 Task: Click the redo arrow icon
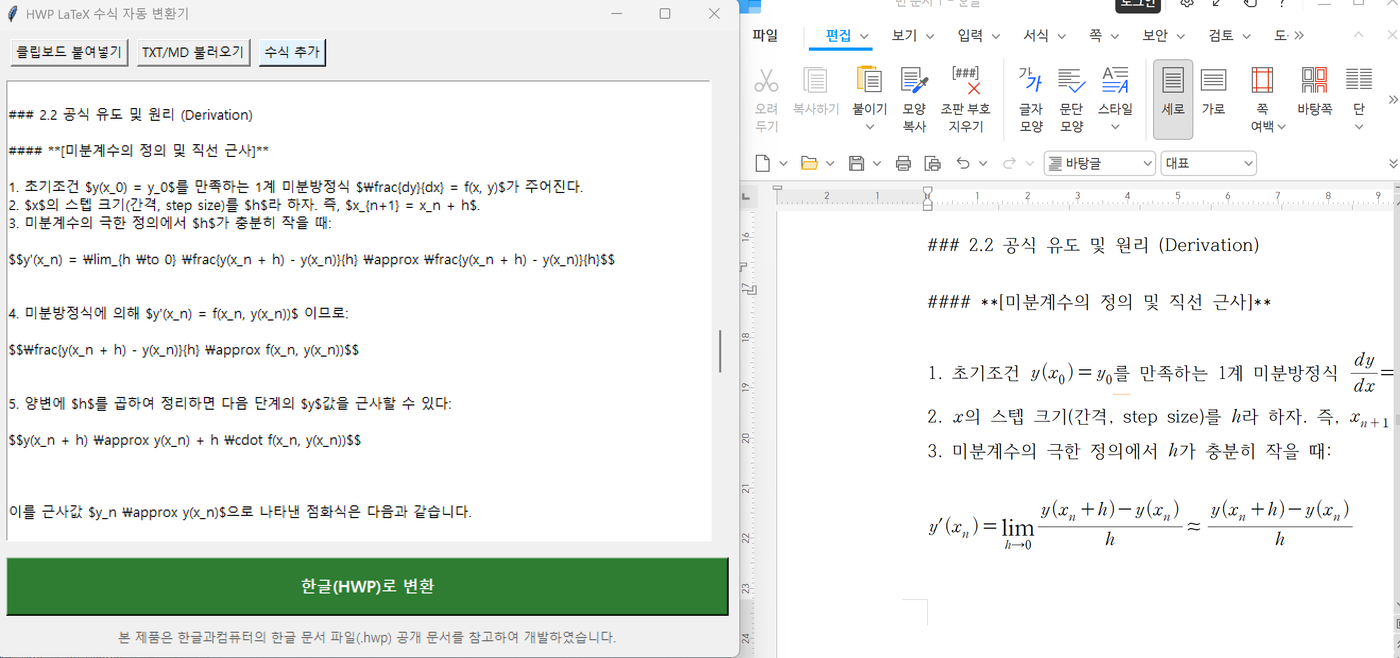1009,163
